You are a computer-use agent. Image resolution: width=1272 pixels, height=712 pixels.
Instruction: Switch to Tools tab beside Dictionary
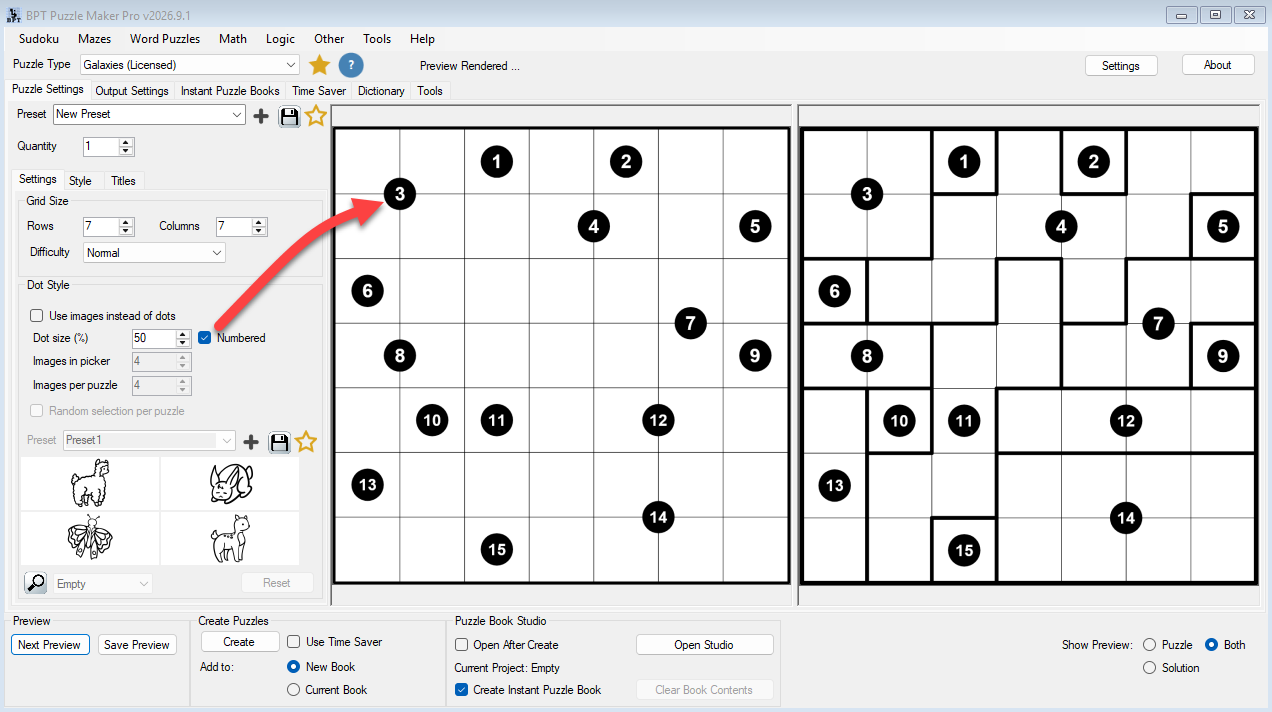[430, 91]
